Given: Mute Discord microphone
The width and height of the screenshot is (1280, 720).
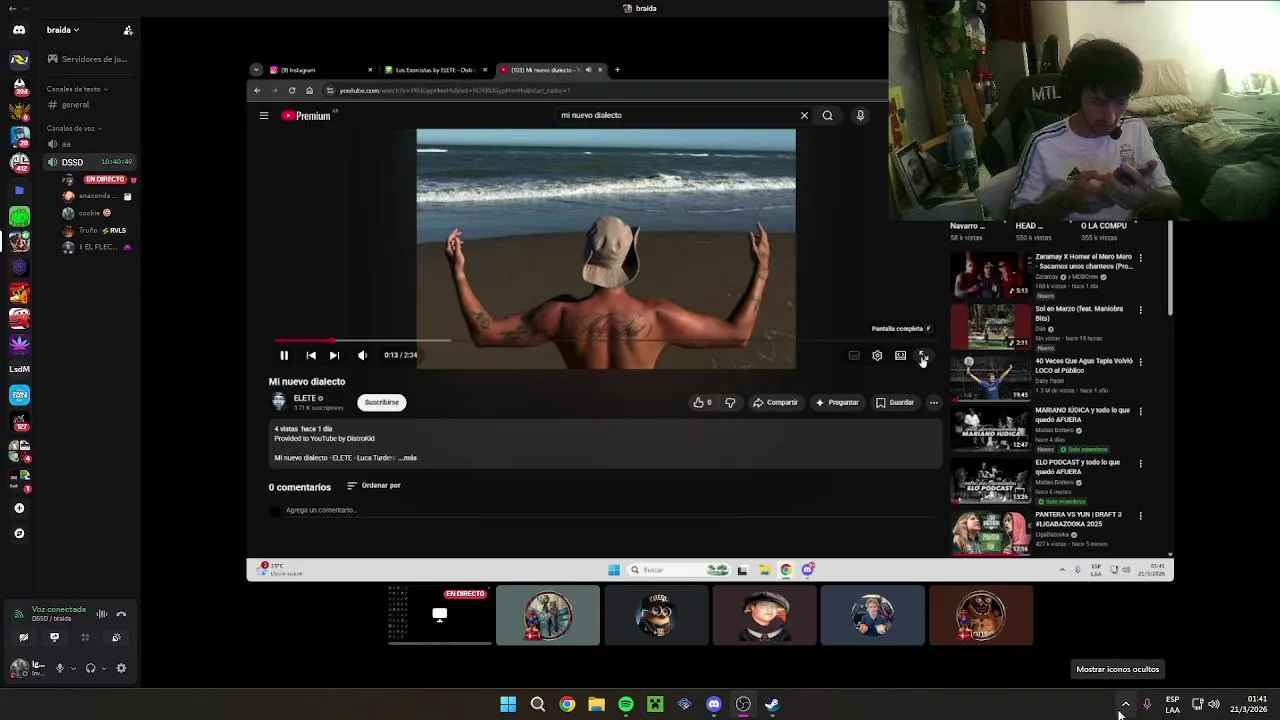Looking at the screenshot, I should tap(59, 668).
